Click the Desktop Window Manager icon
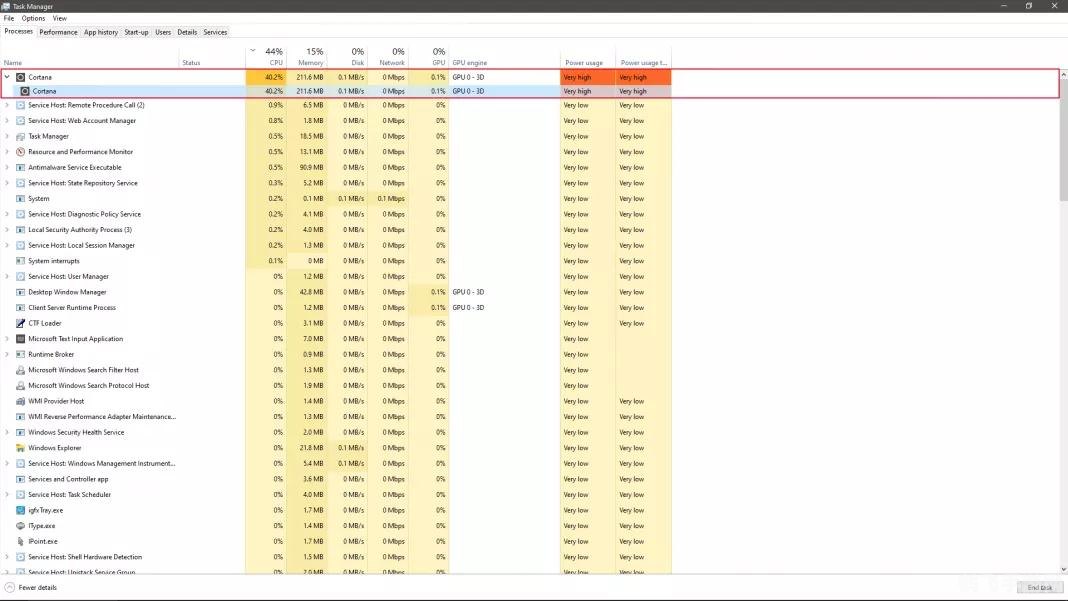 [20, 292]
